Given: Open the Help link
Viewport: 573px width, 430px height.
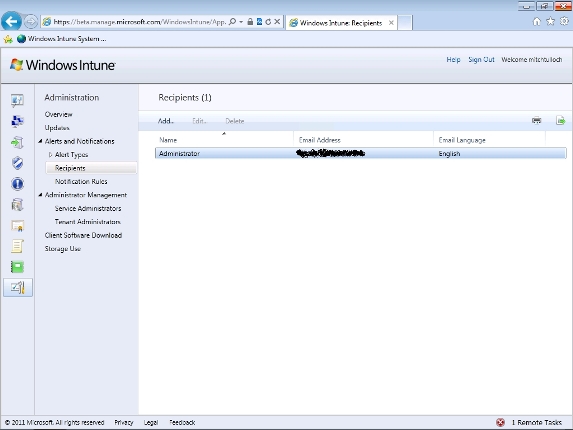Looking at the screenshot, I should pos(453,60).
